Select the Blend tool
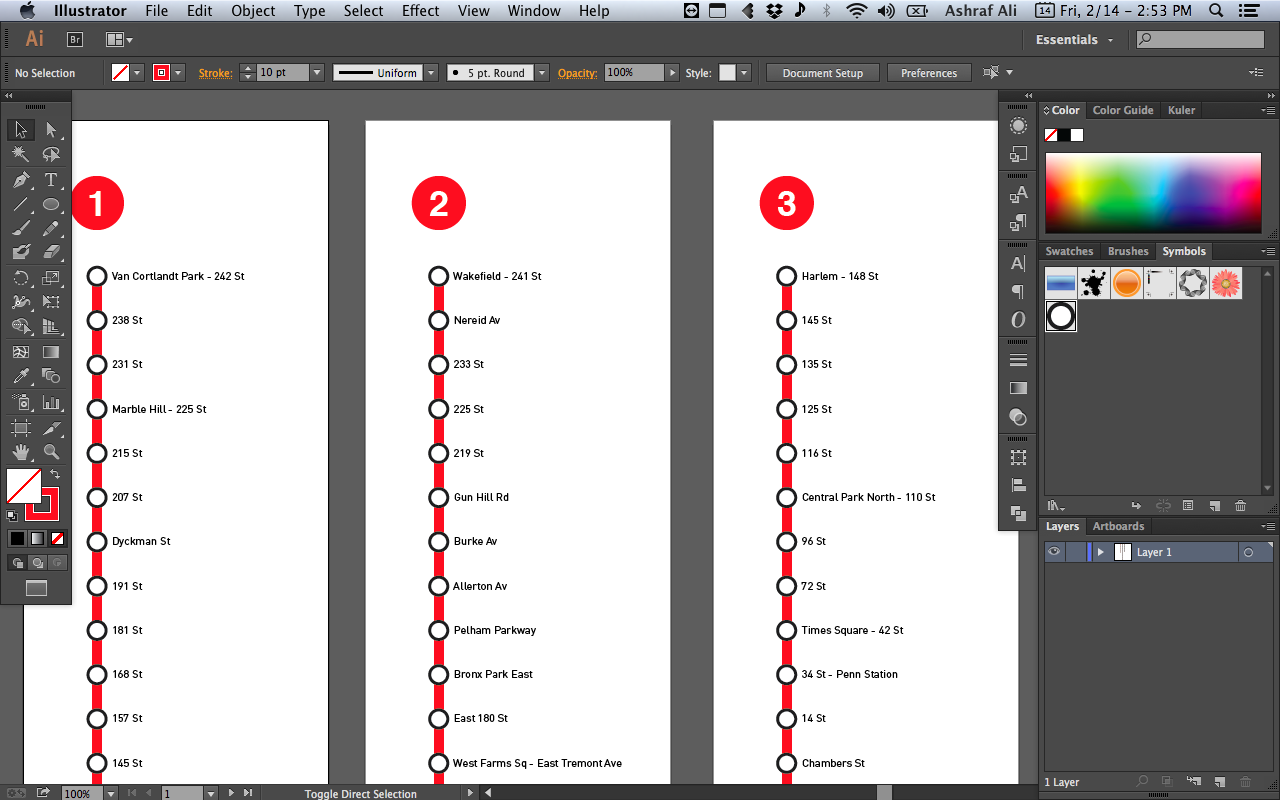This screenshot has width=1280, height=800. point(51,376)
